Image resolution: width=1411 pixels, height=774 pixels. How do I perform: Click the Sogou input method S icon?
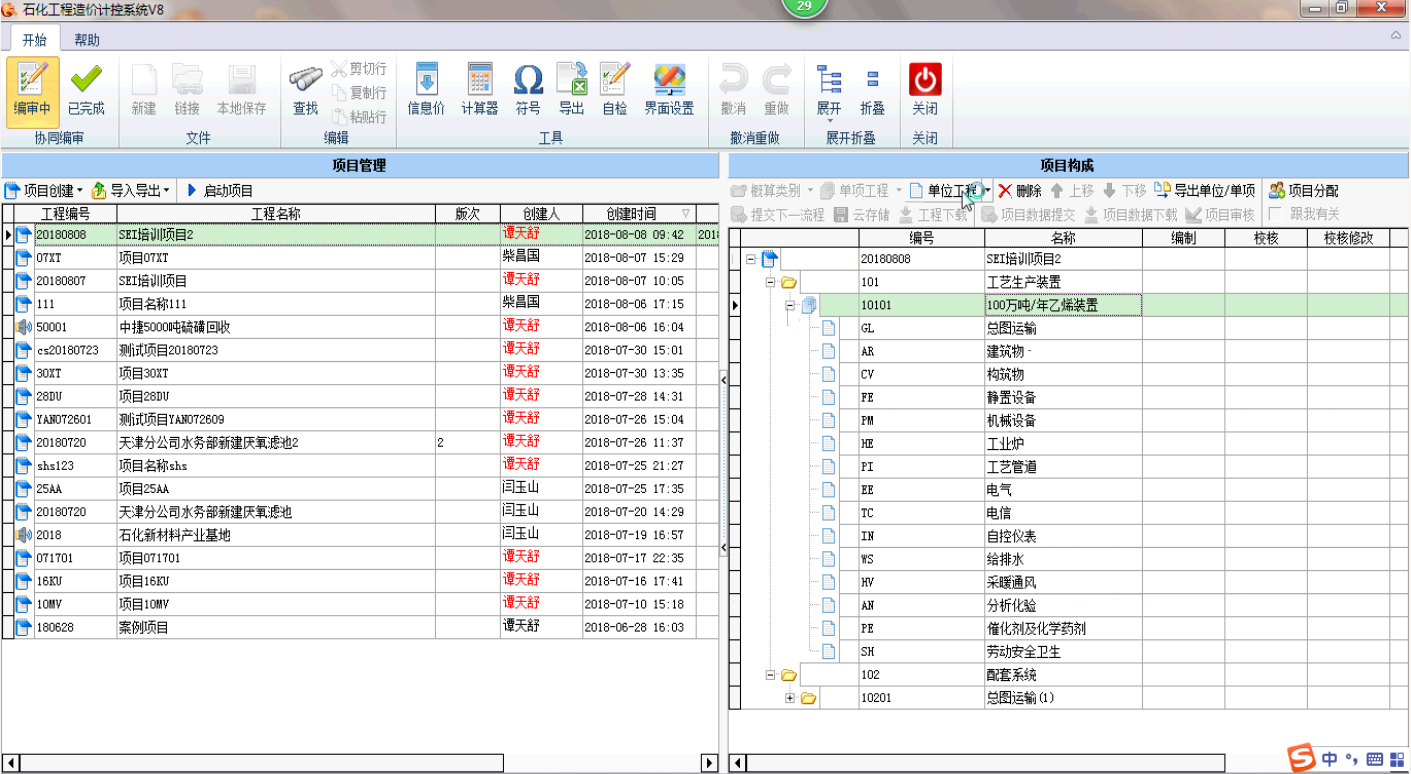click(x=1301, y=759)
